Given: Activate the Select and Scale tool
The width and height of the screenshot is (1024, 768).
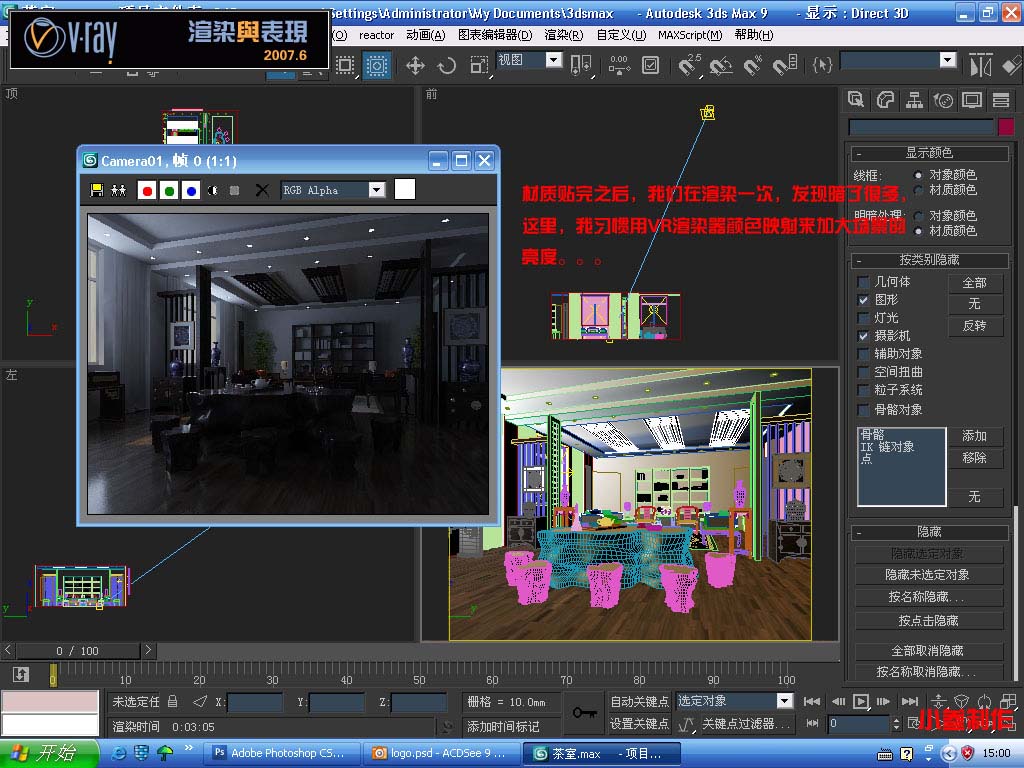Looking at the screenshot, I should pyautogui.click(x=479, y=65).
